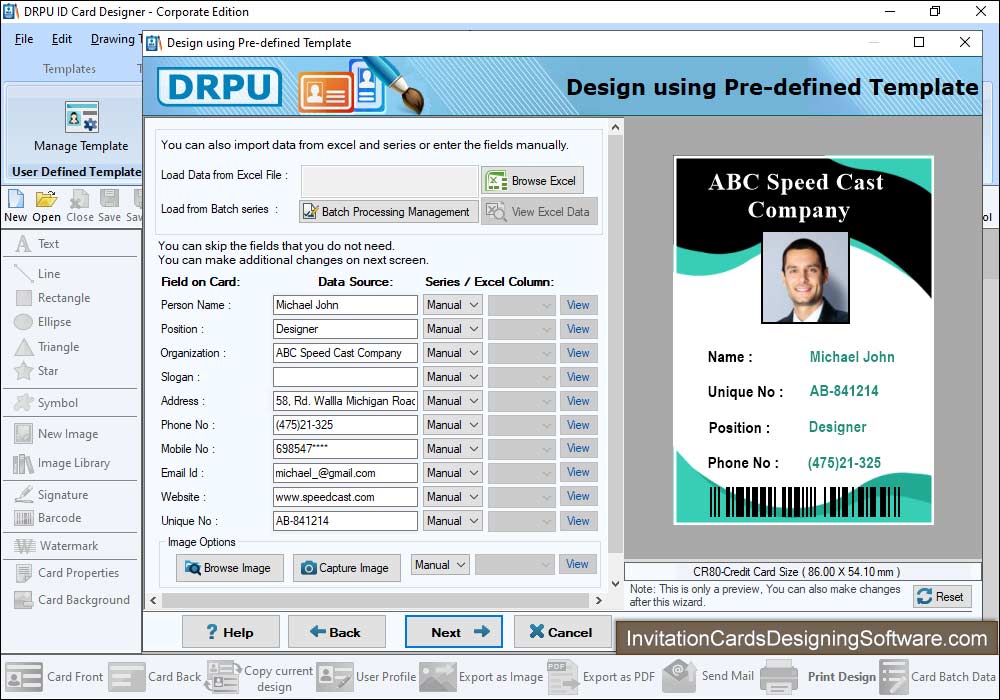
Task: Open User Profile in bottom toolbar
Action: point(366,676)
